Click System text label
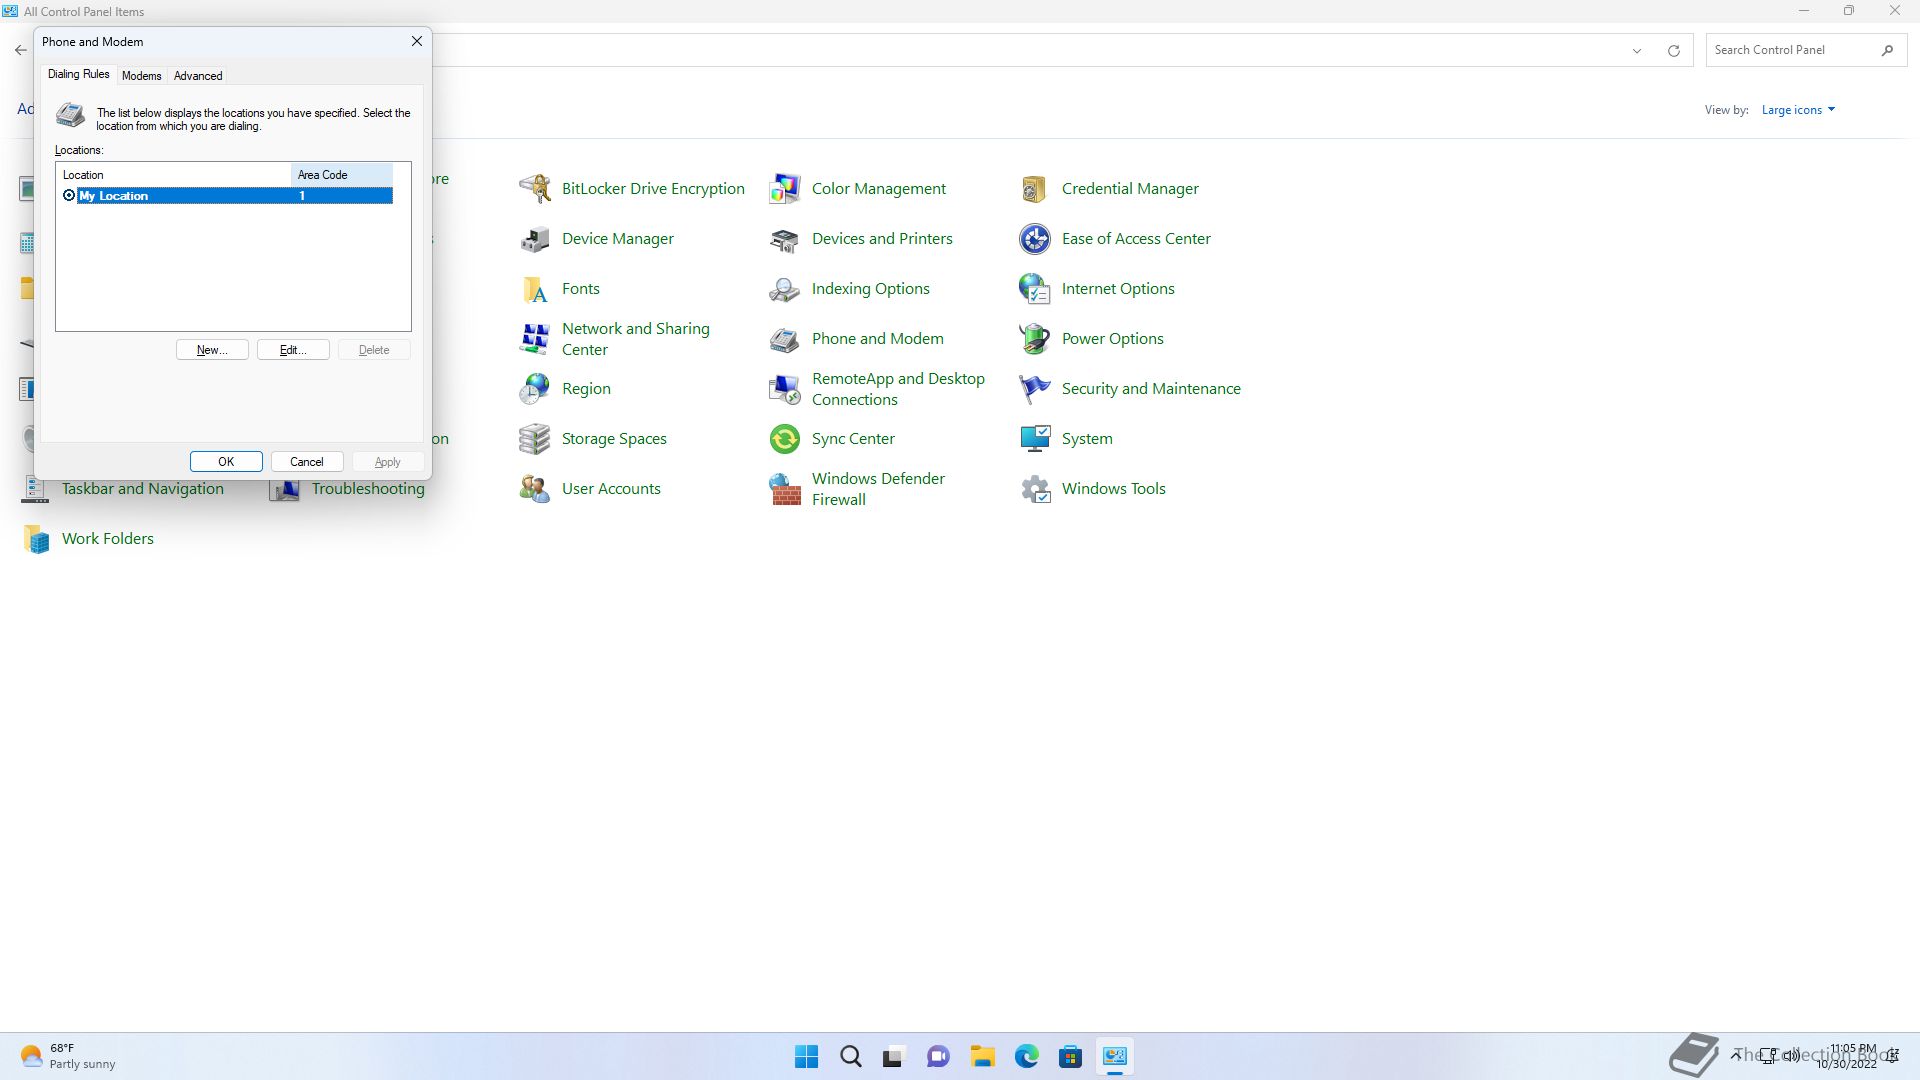 click(x=1087, y=438)
